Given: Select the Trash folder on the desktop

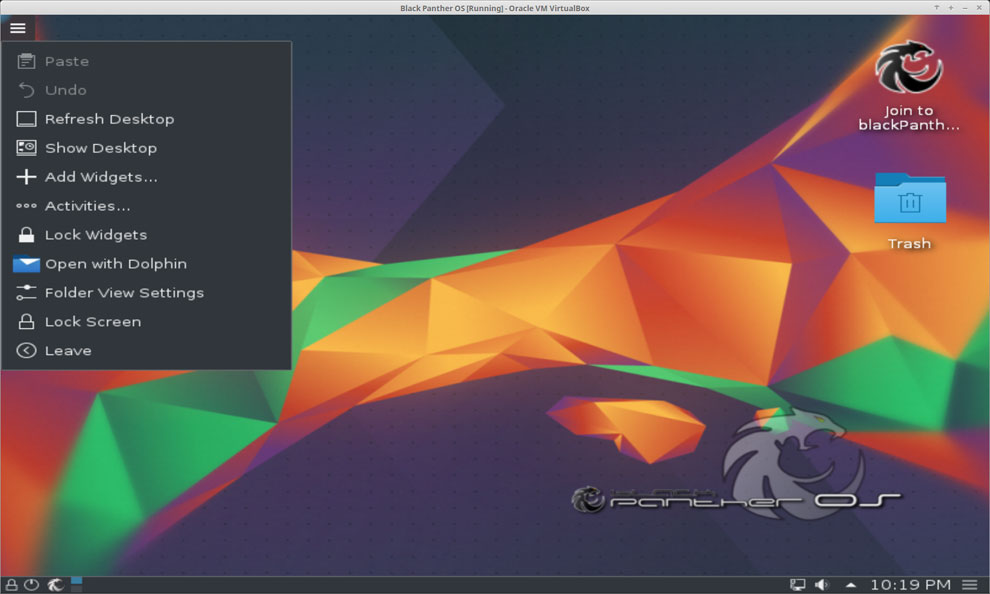Looking at the screenshot, I should pyautogui.click(x=909, y=211).
